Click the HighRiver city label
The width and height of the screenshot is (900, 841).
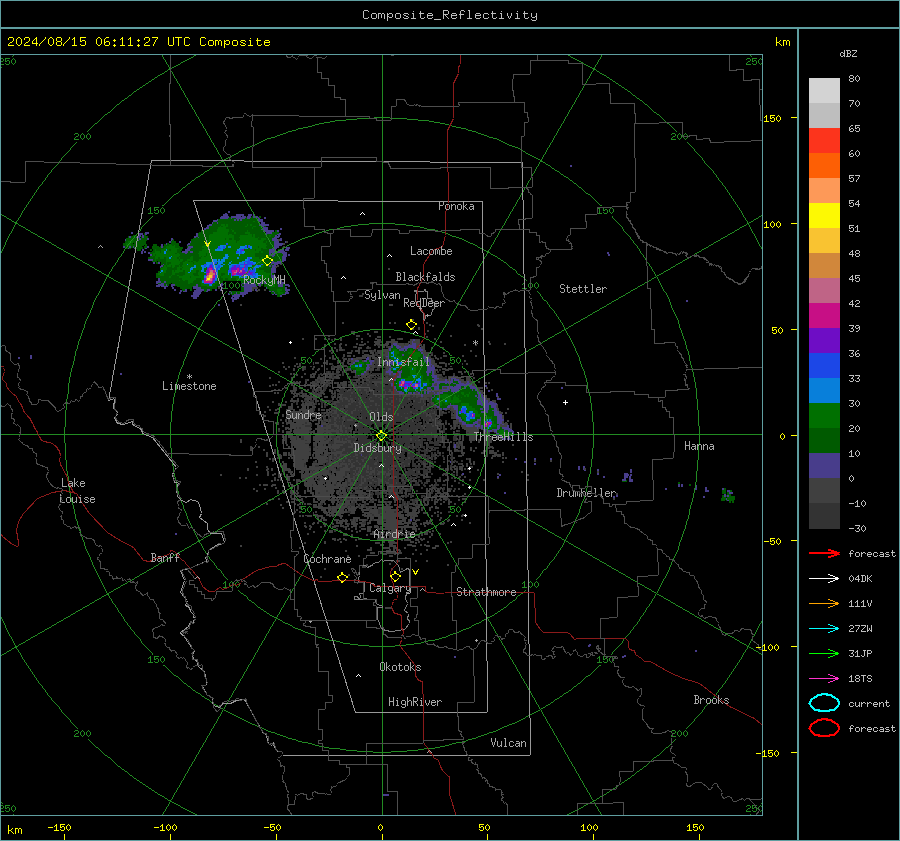(415, 702)
